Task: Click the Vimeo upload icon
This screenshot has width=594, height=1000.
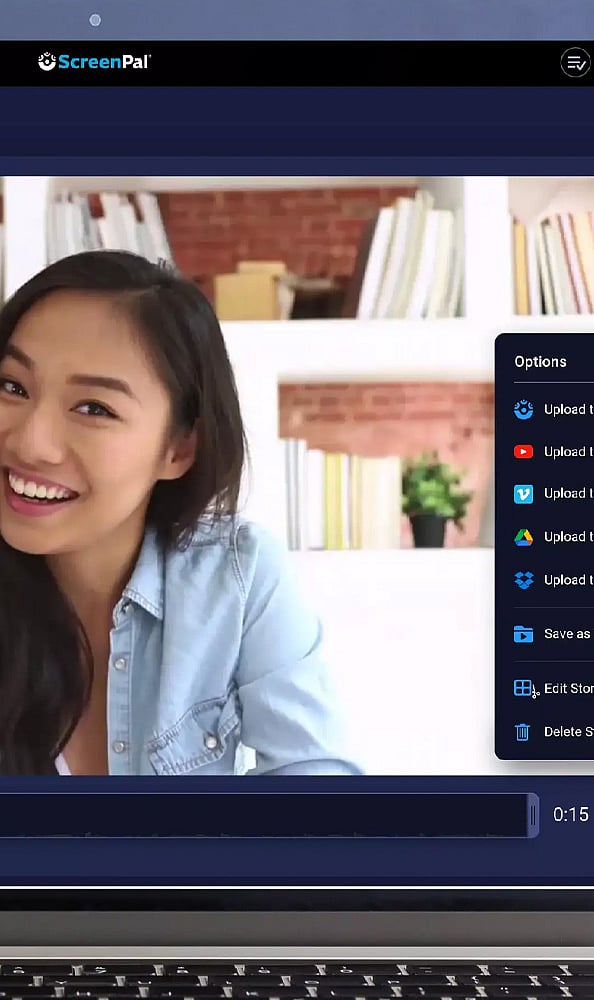Action: [523, 494]
